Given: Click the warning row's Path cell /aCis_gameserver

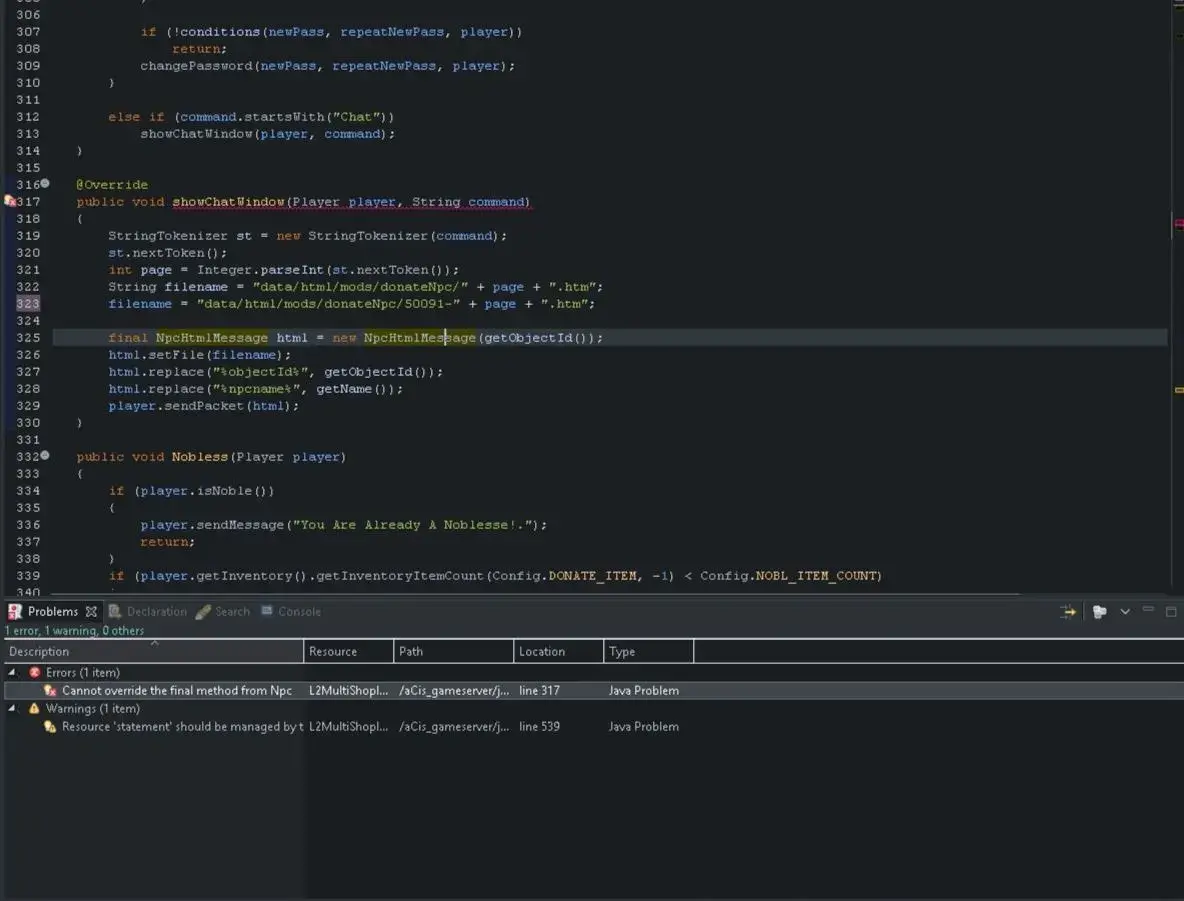Looking at the screenshot, I should pos(454,727).
